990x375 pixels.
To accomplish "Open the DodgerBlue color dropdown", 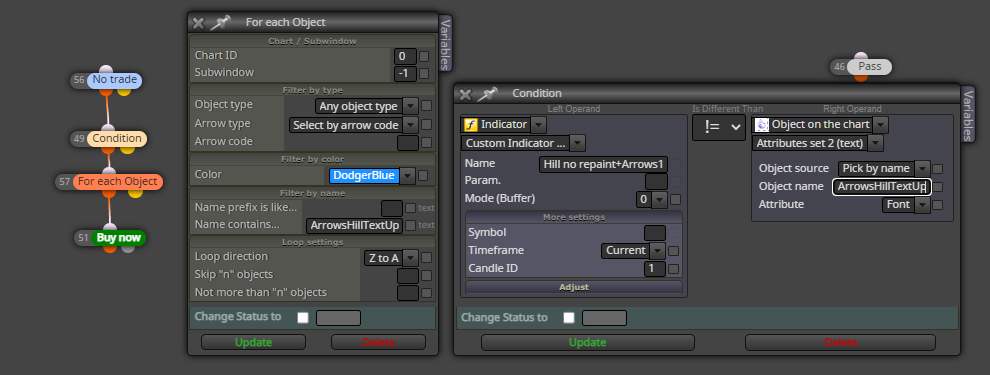I will click(407, 176).
